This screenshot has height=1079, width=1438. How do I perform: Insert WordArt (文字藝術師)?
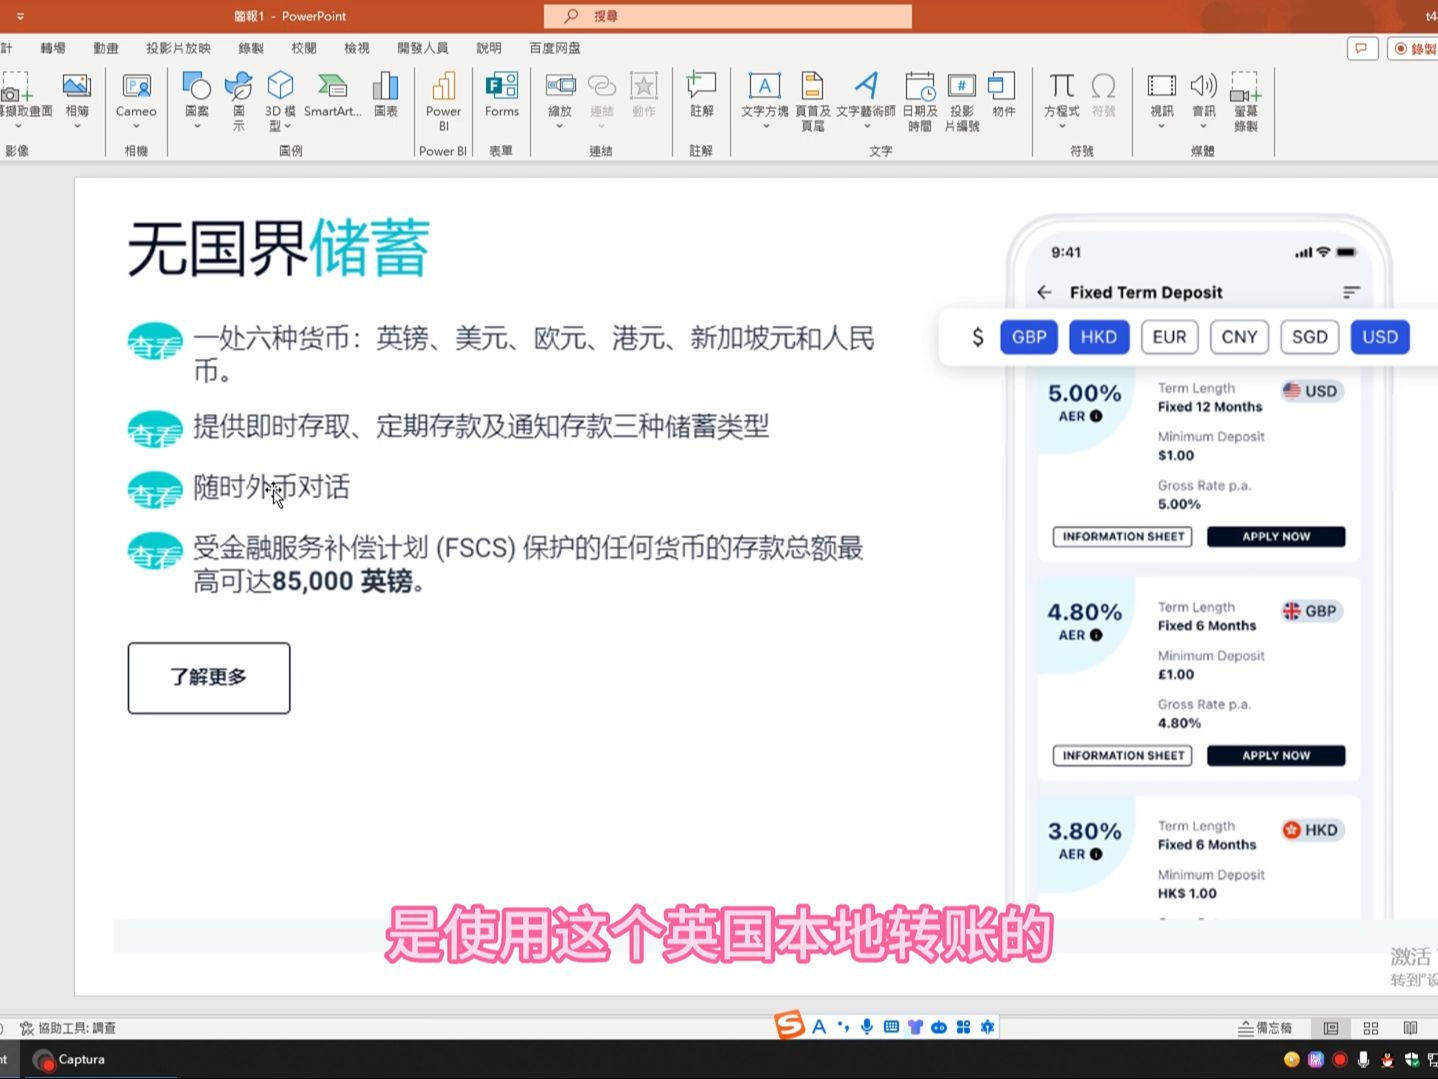866,95
